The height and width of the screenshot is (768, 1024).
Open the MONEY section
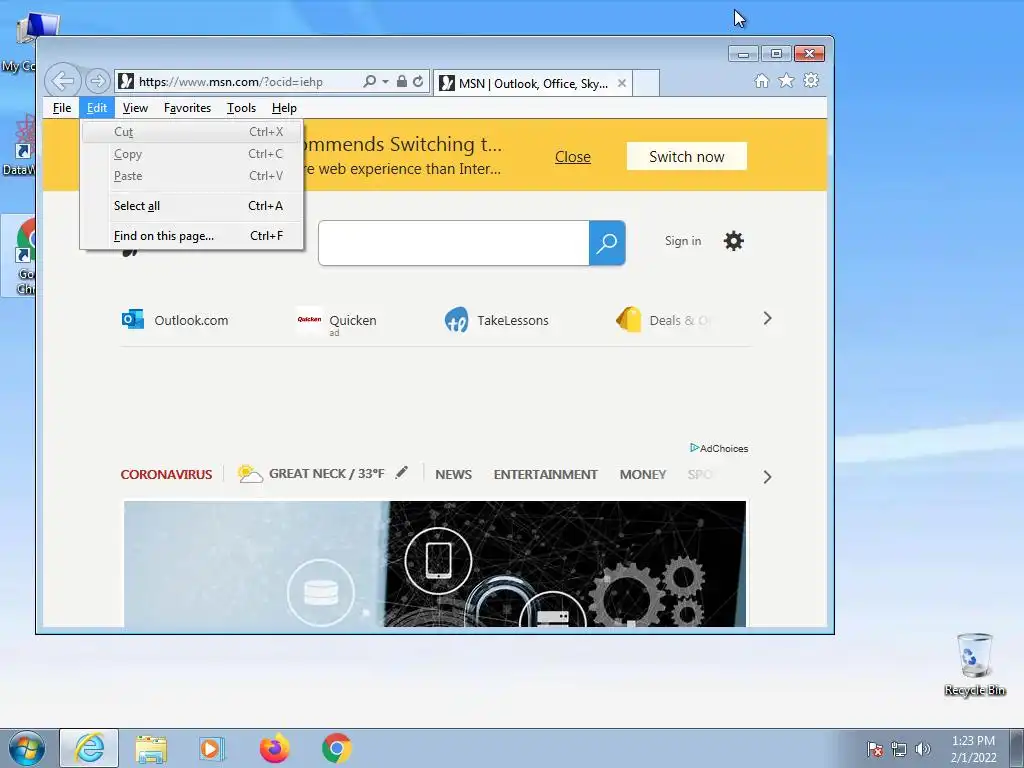coord(643,475)
